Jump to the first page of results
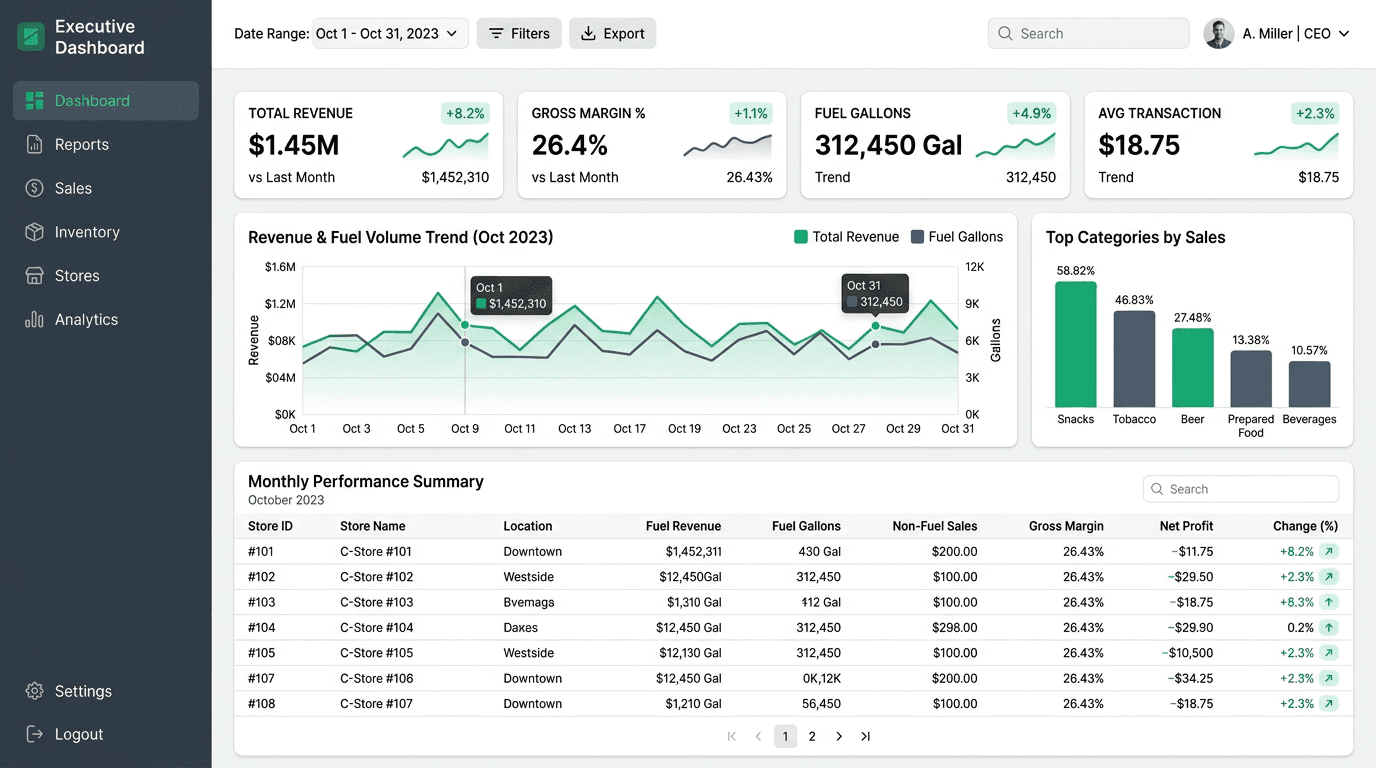The height and width of the screenshot is (768, 1376). pos(732,737)
